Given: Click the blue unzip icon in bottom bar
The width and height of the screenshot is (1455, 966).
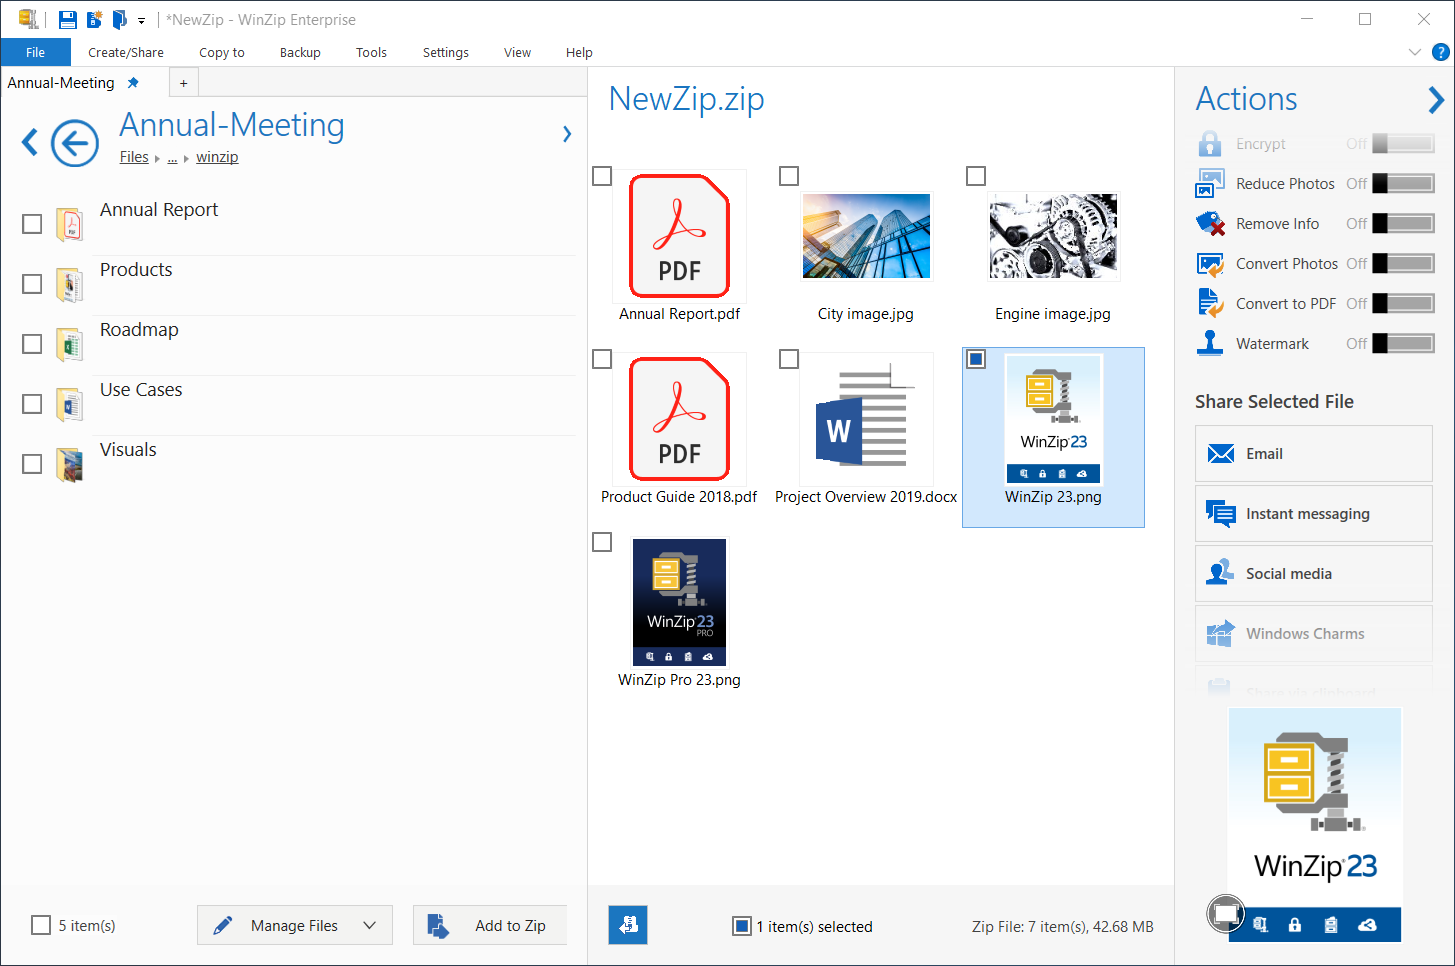Looking at the screenshot, I should (628, 925).
